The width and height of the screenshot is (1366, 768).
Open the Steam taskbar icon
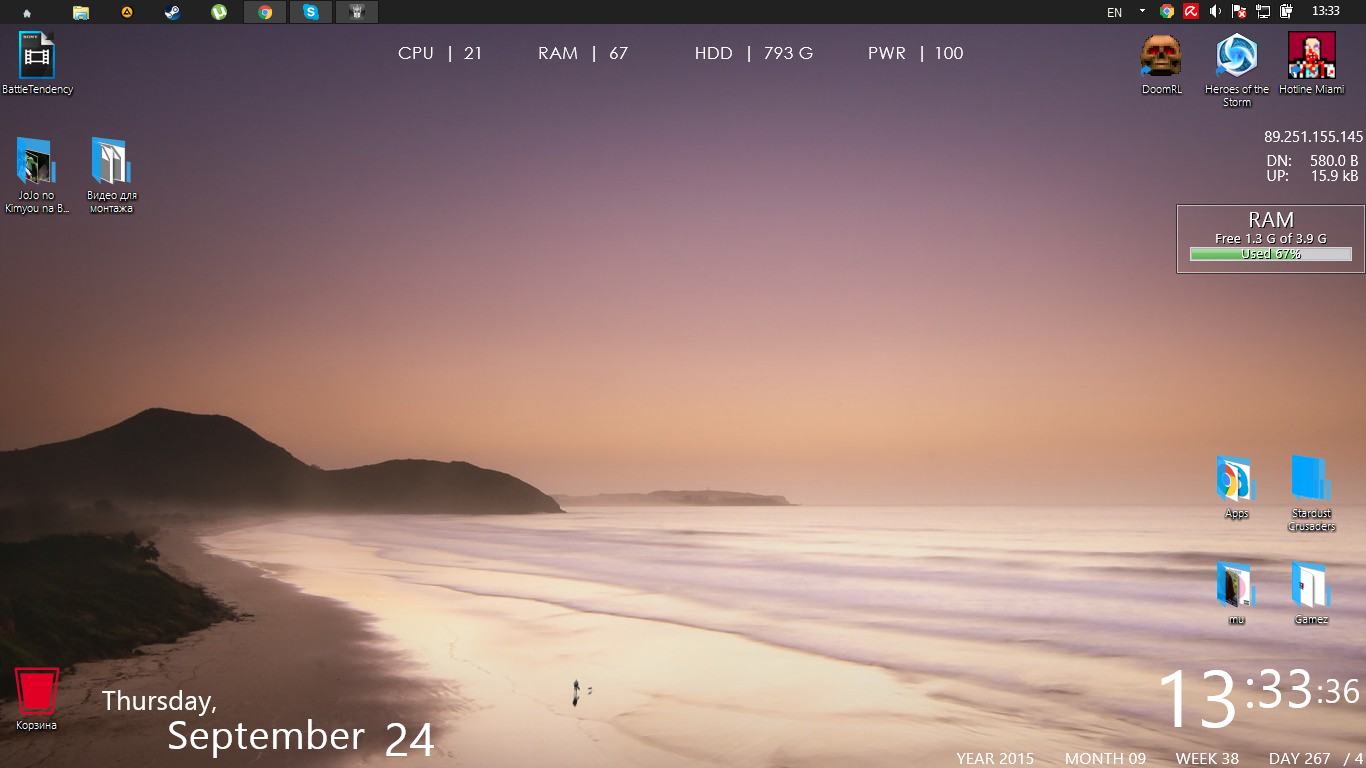click(x=172, y=12)
